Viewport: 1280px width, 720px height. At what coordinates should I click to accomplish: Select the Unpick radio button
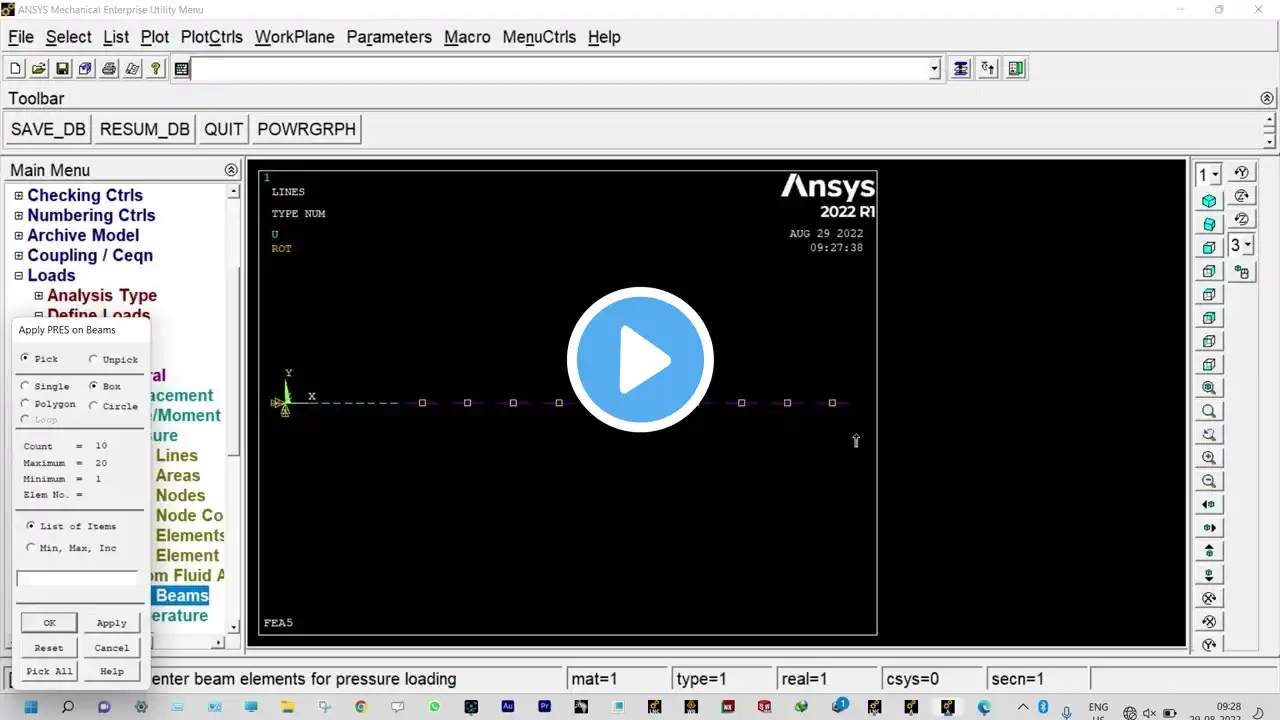coord(93,359)
